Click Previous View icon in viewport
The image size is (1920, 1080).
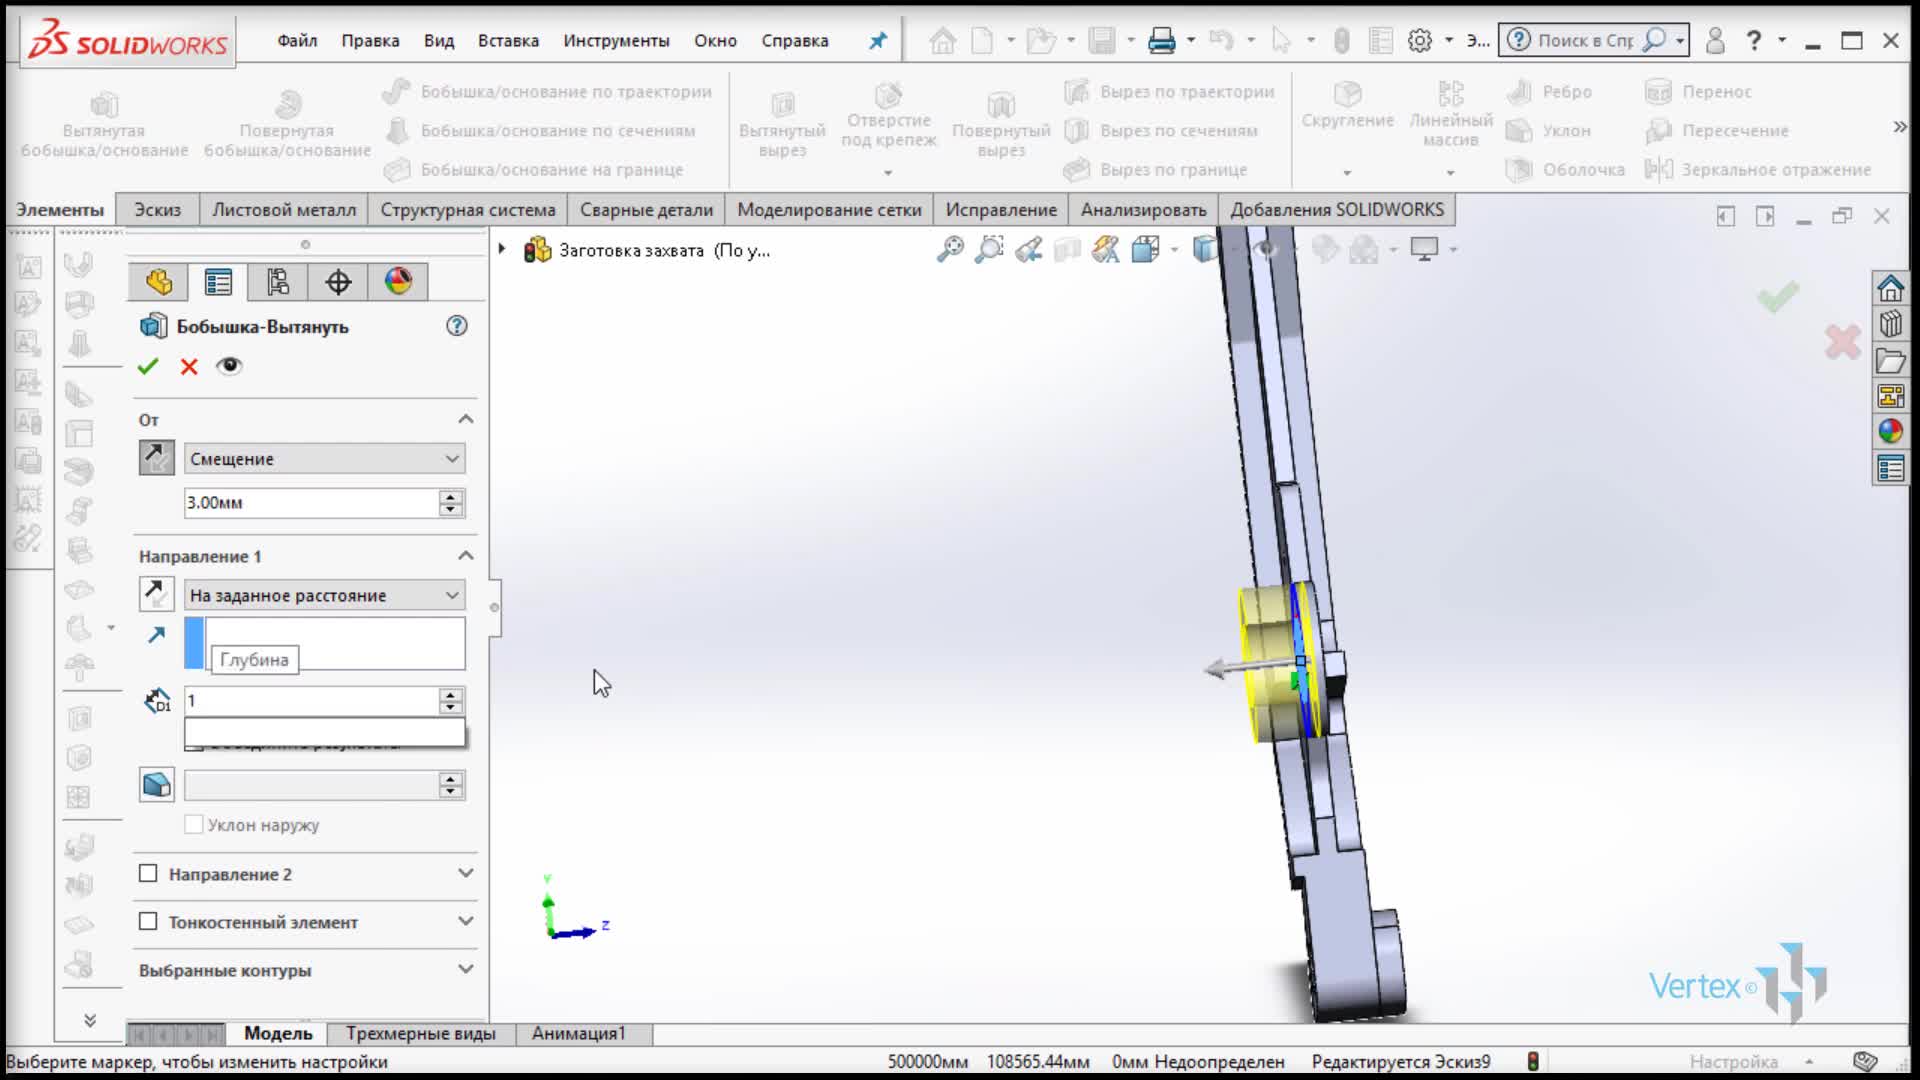[x=1028, y=249]
